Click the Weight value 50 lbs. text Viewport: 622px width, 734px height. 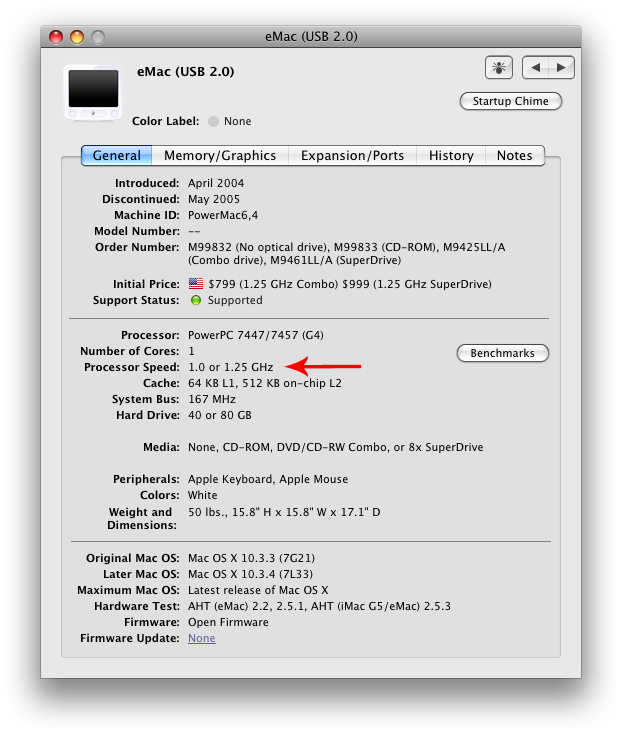(284, 512)
